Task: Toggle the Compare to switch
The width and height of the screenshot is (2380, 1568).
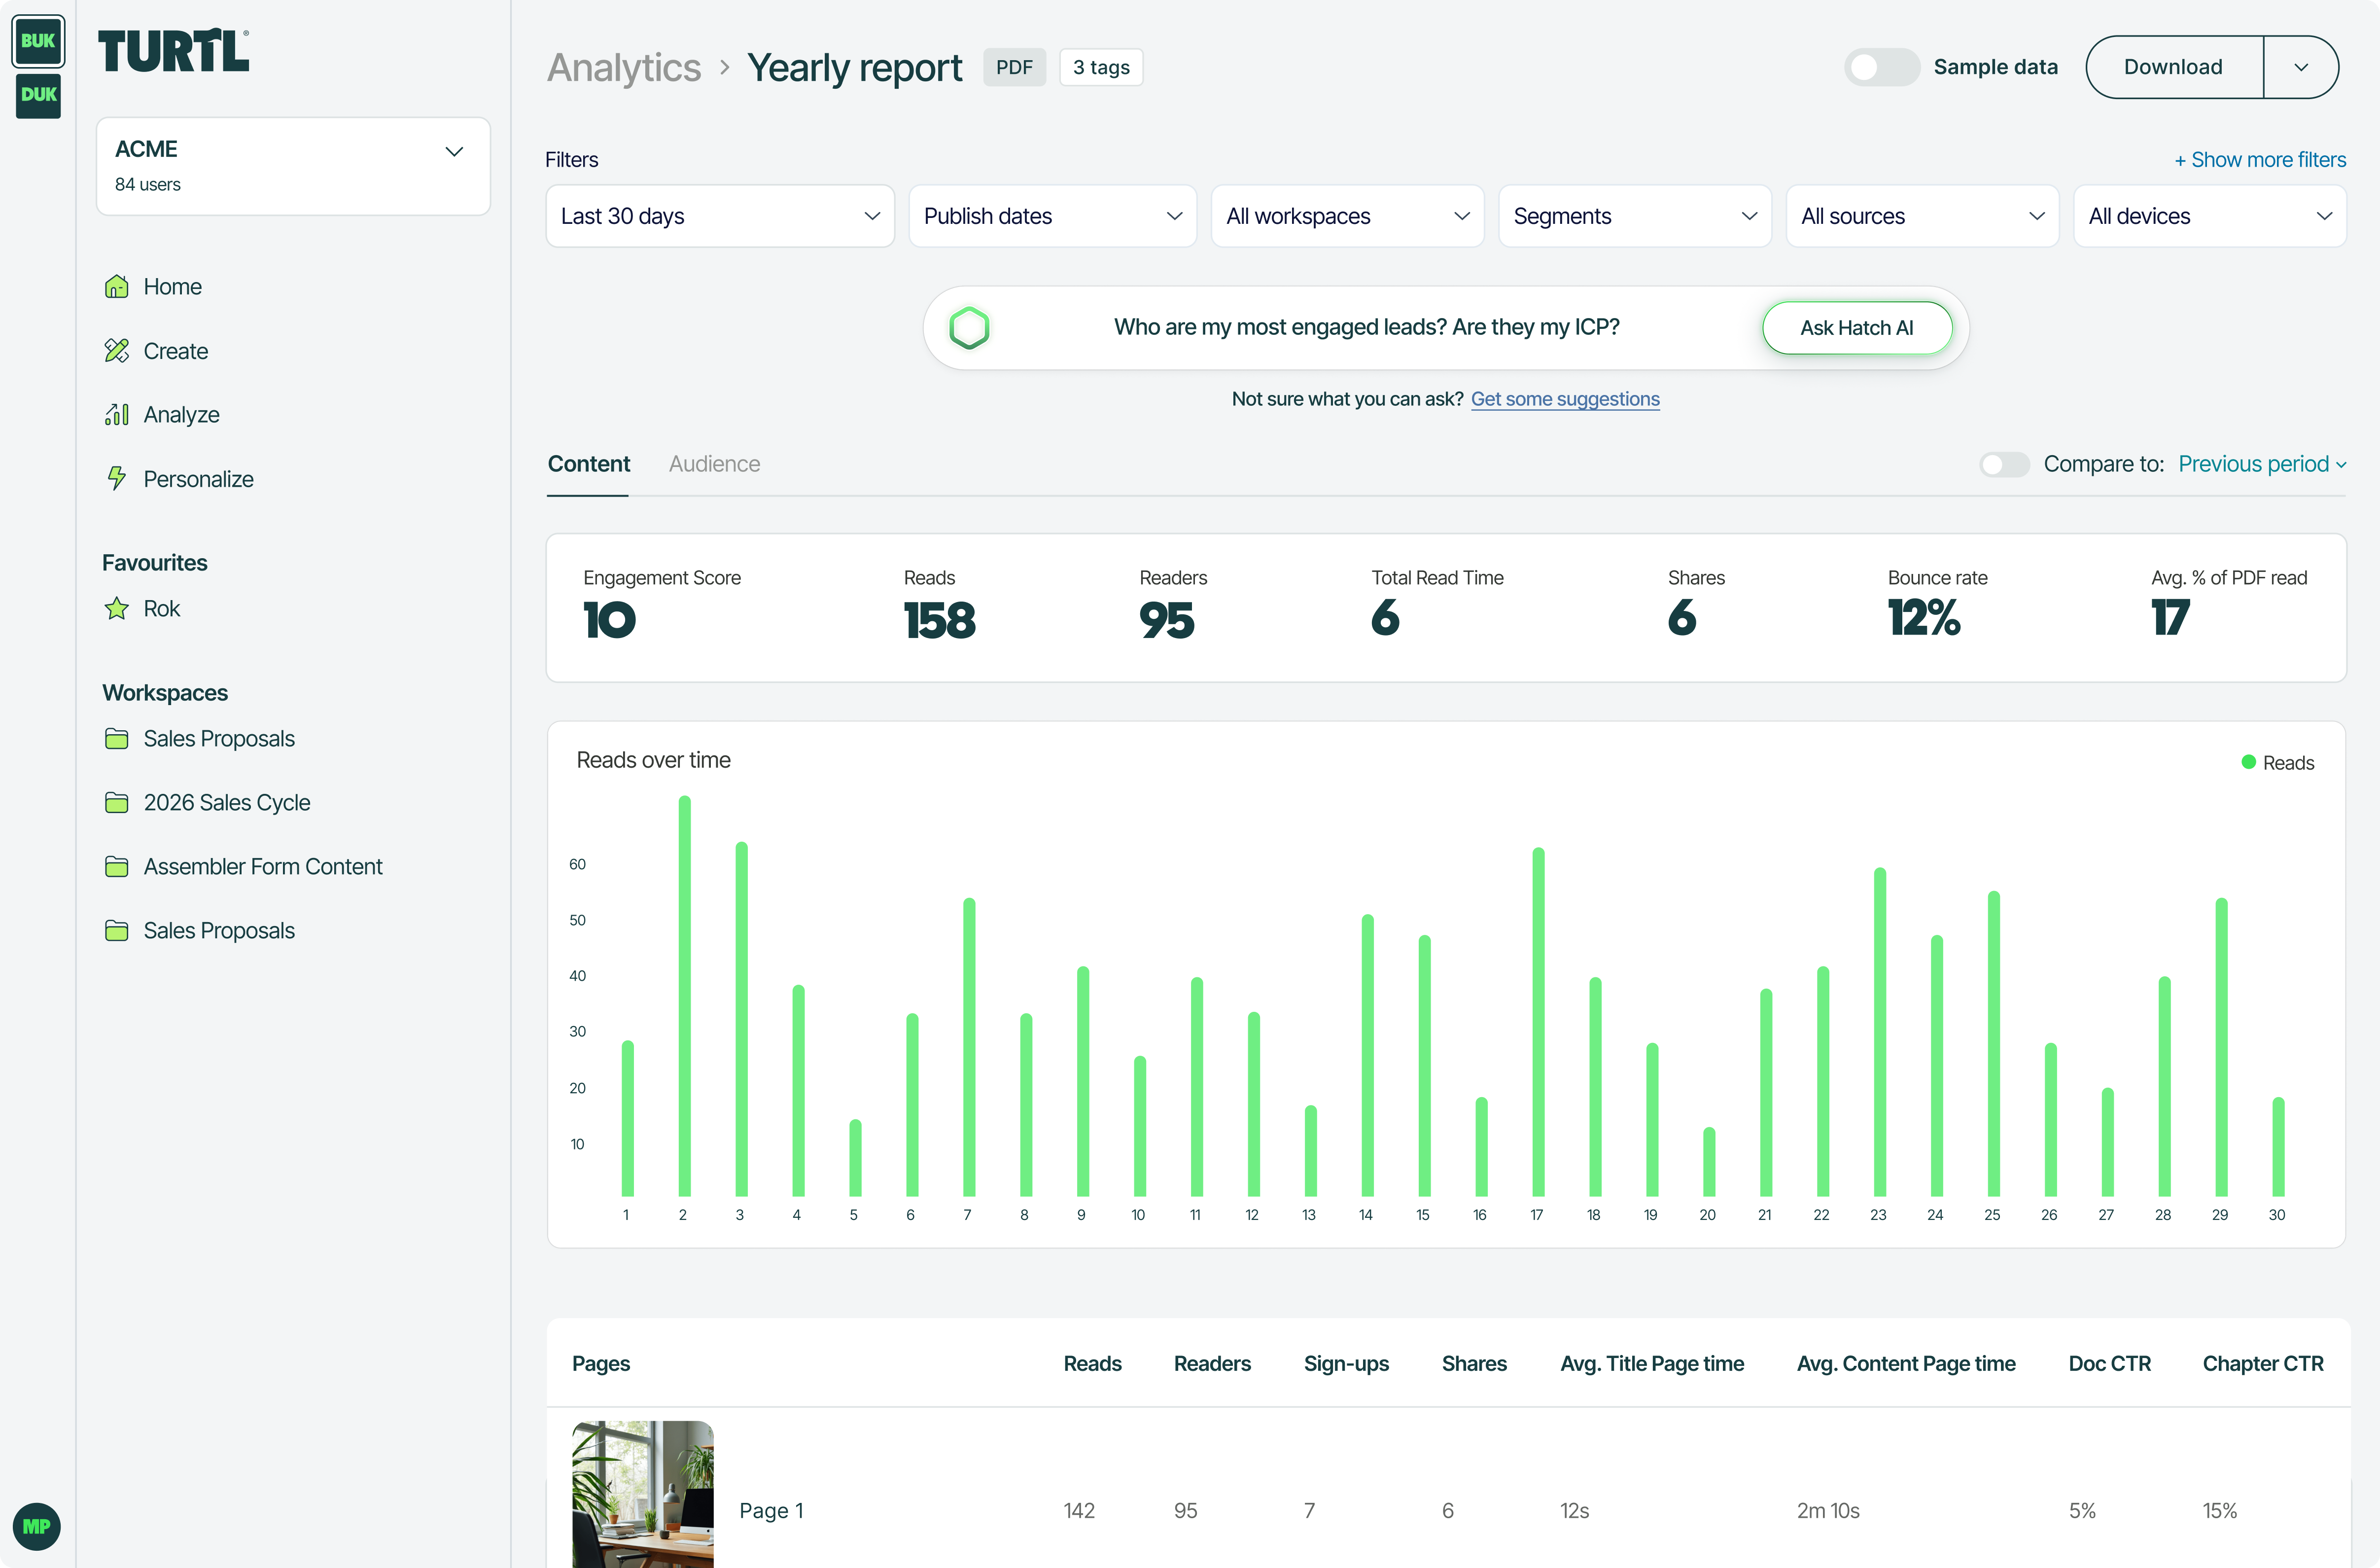Action: (2004, 464)
